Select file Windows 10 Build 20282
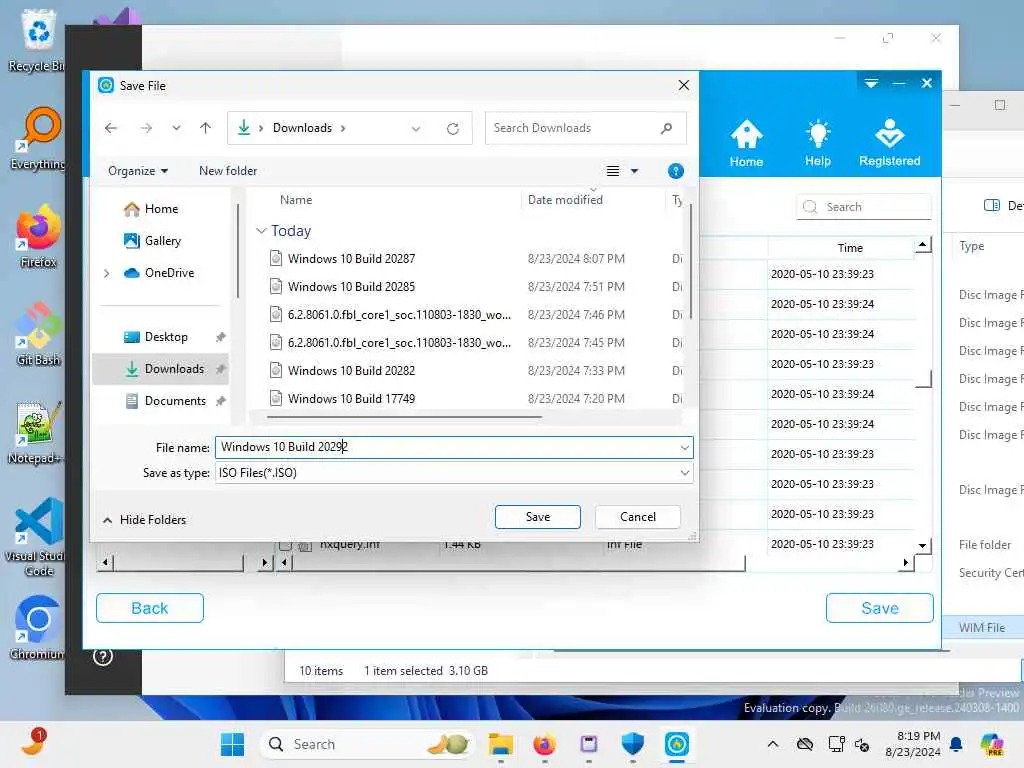This screenshot has height=768, width=1024. pos(351,371)
